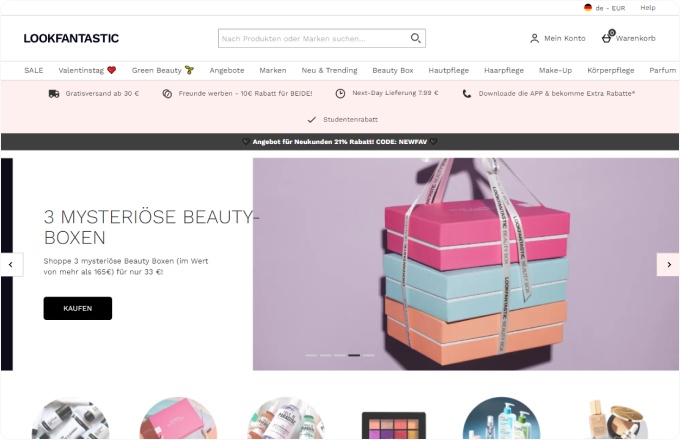
Task: Select the last carousel indicator dash
Action: point(369,355)
